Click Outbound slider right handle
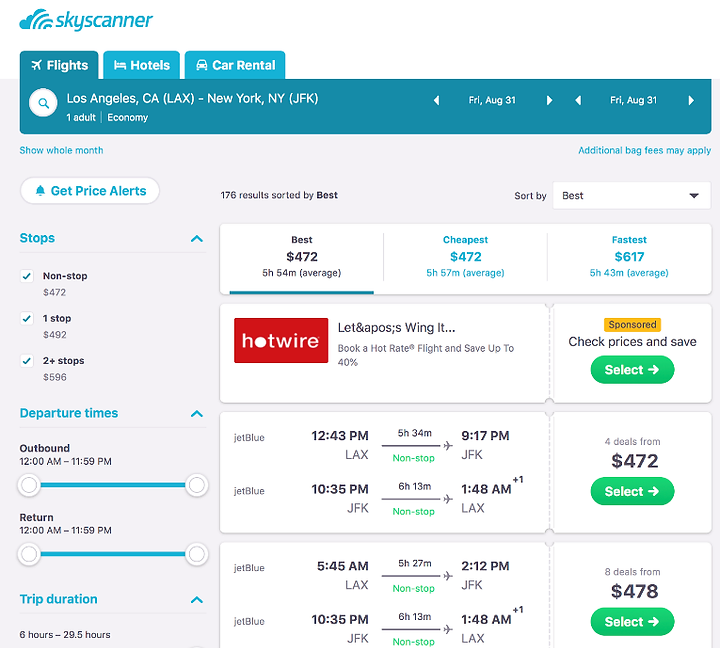The width and height of the screenshot is (720, 648). point(197,485)
